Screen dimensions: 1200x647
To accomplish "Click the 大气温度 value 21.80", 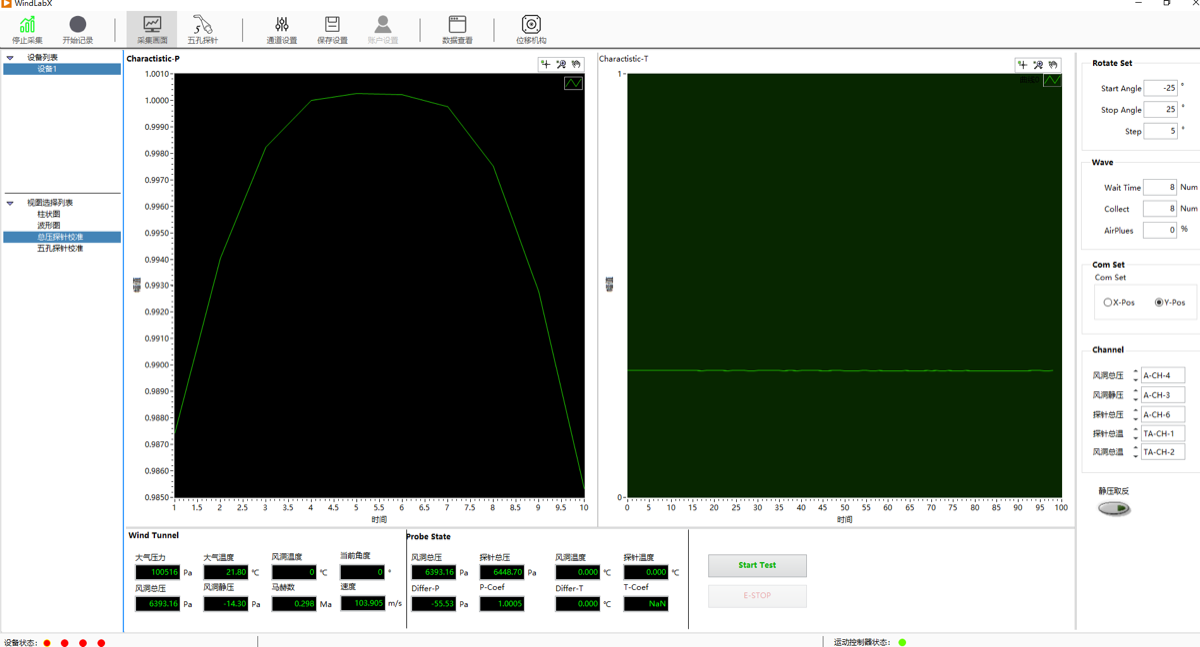I will tap(225, 573).
